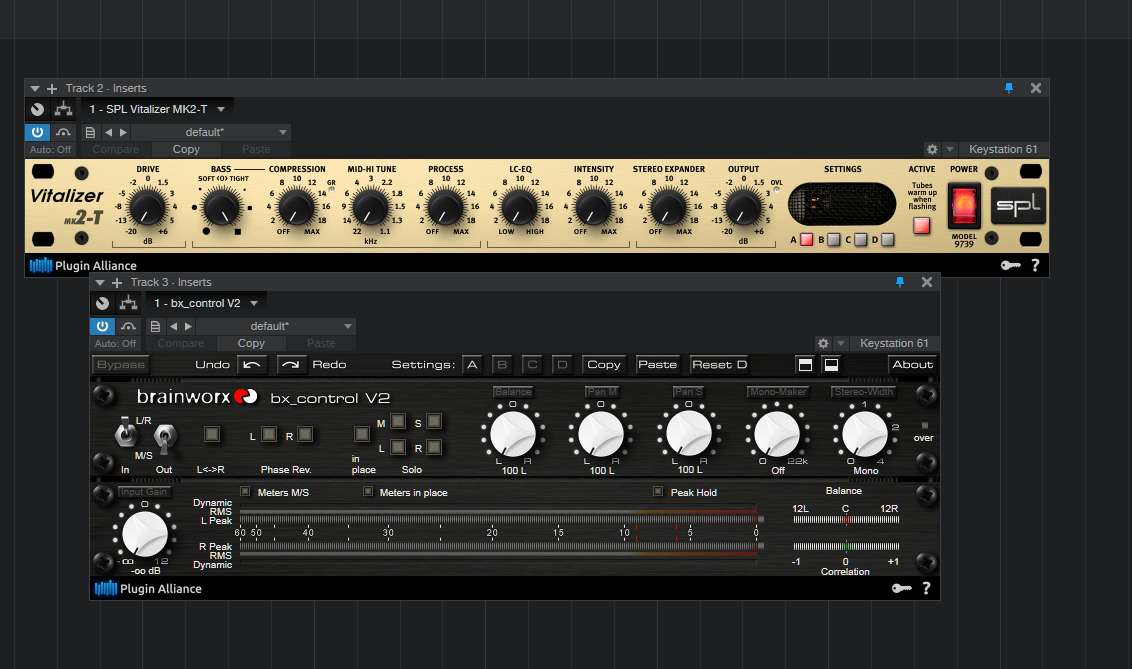Open routing editor icon in Track 2 window

64,109
